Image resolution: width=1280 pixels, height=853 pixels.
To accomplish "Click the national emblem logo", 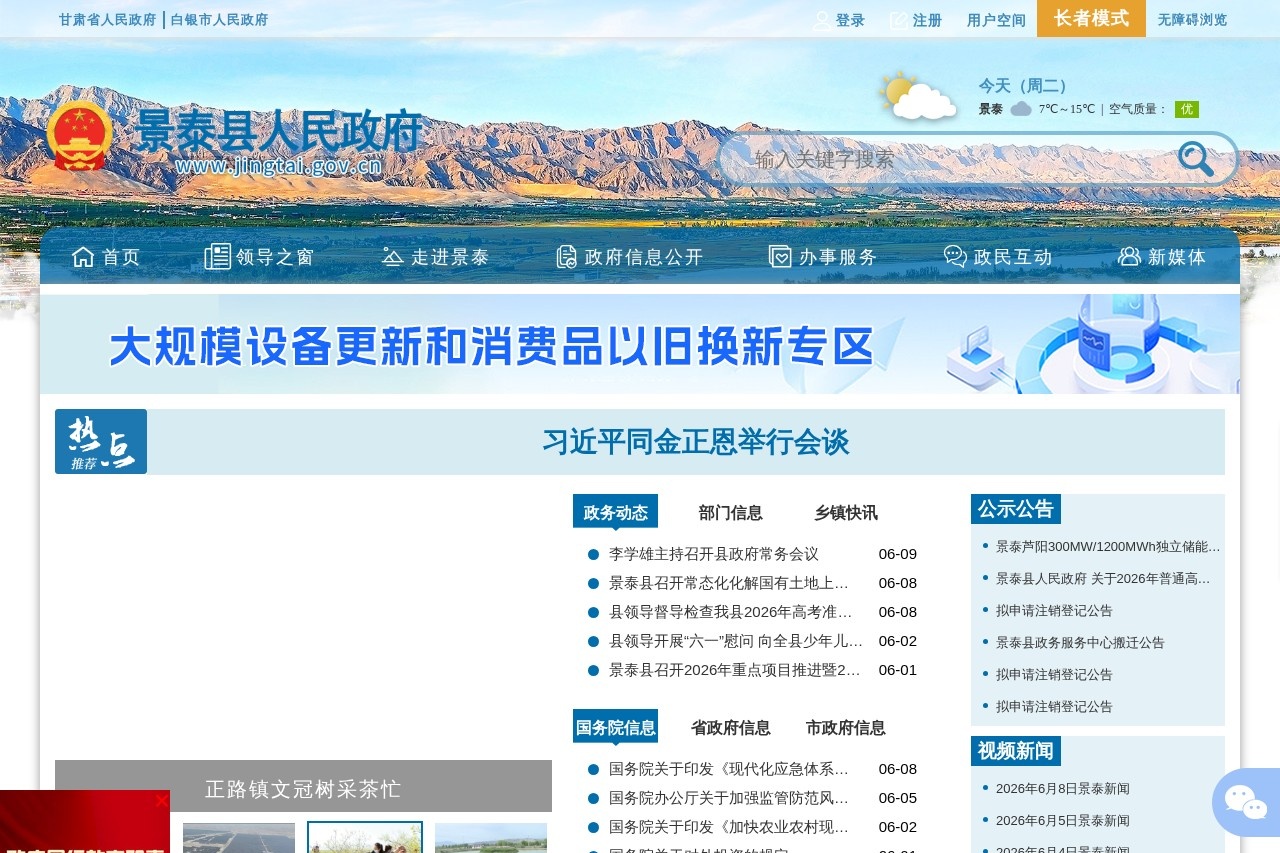I will pyautogui.click(x=80, y=135).
